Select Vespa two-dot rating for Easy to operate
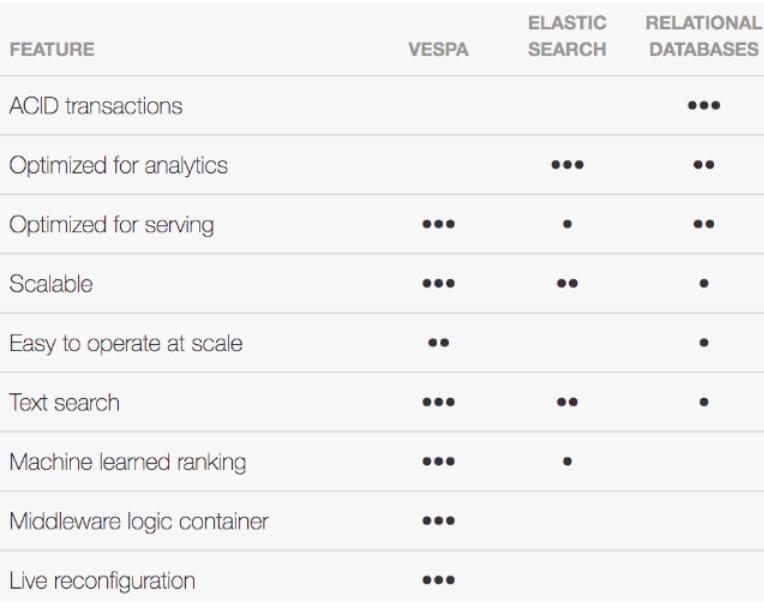 439,343
